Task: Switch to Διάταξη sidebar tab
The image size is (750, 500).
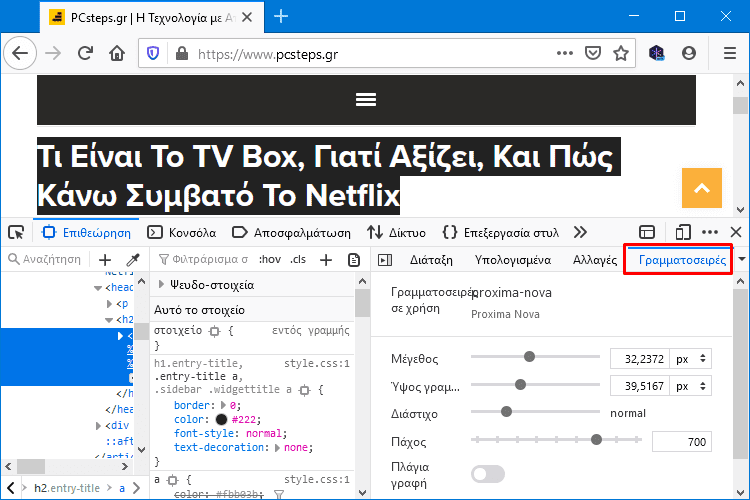Action: [x=431, y=260]
